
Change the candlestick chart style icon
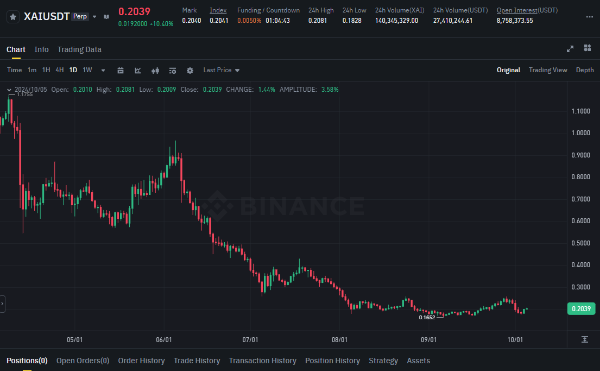click(x=155, y=70)
